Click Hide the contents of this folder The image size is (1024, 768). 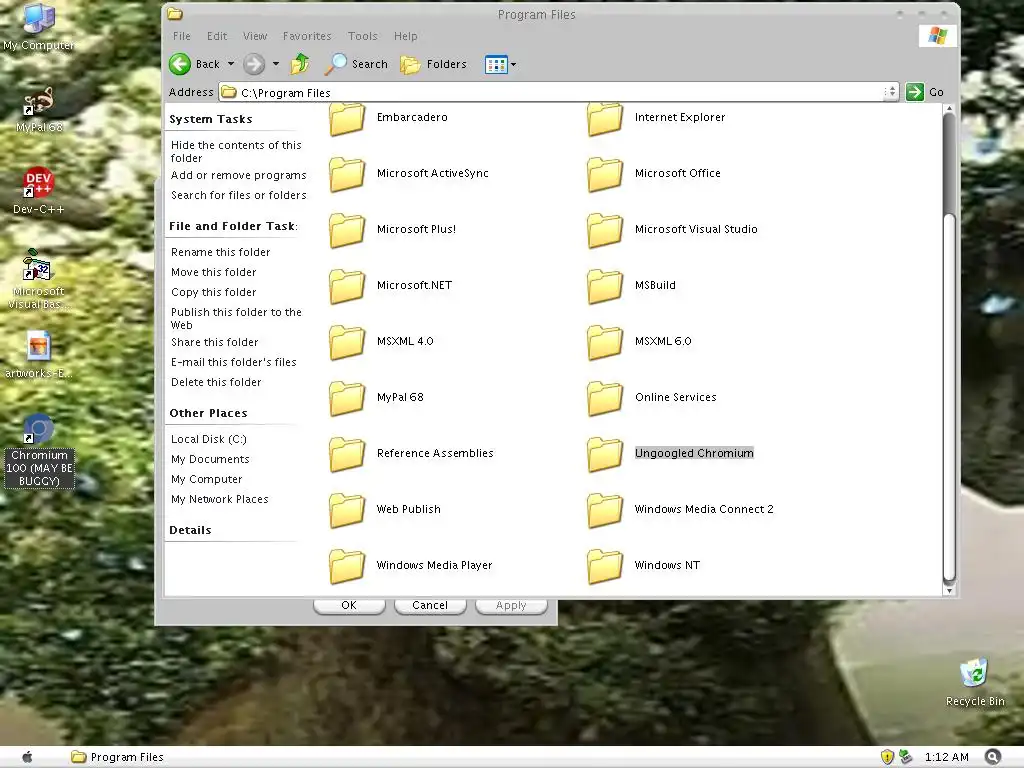coord(236,152)
